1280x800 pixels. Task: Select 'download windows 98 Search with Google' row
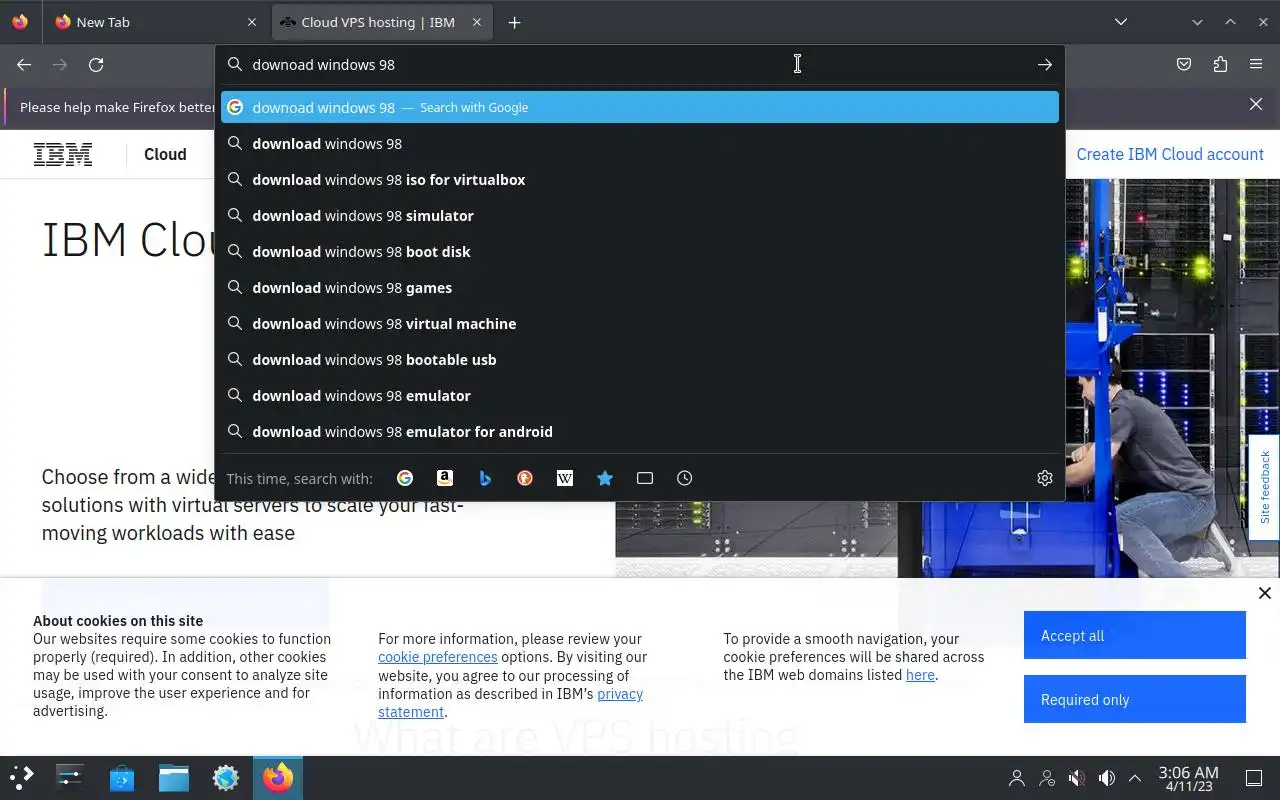click(640, 107)
